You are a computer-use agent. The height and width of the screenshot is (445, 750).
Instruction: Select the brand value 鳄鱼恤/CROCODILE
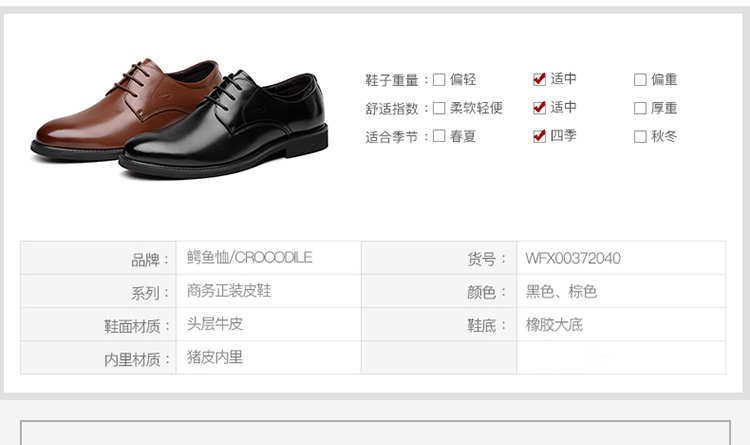tap(249, 257)
